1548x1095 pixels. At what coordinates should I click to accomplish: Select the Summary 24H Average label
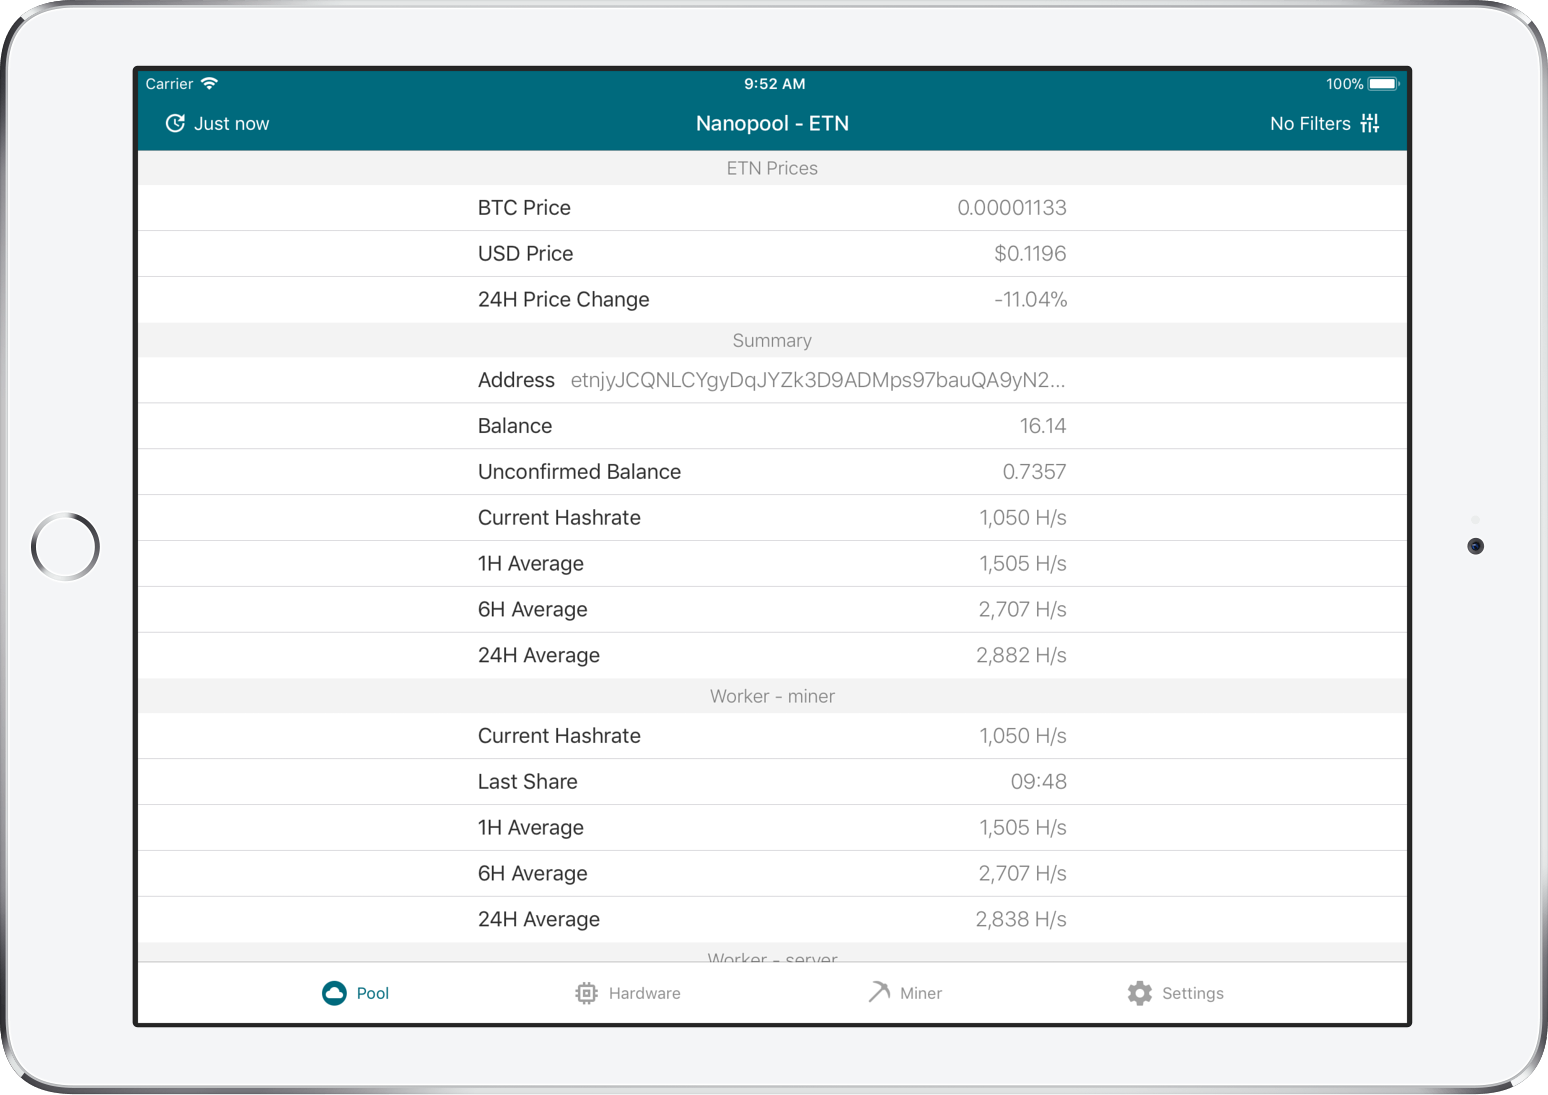539,656
